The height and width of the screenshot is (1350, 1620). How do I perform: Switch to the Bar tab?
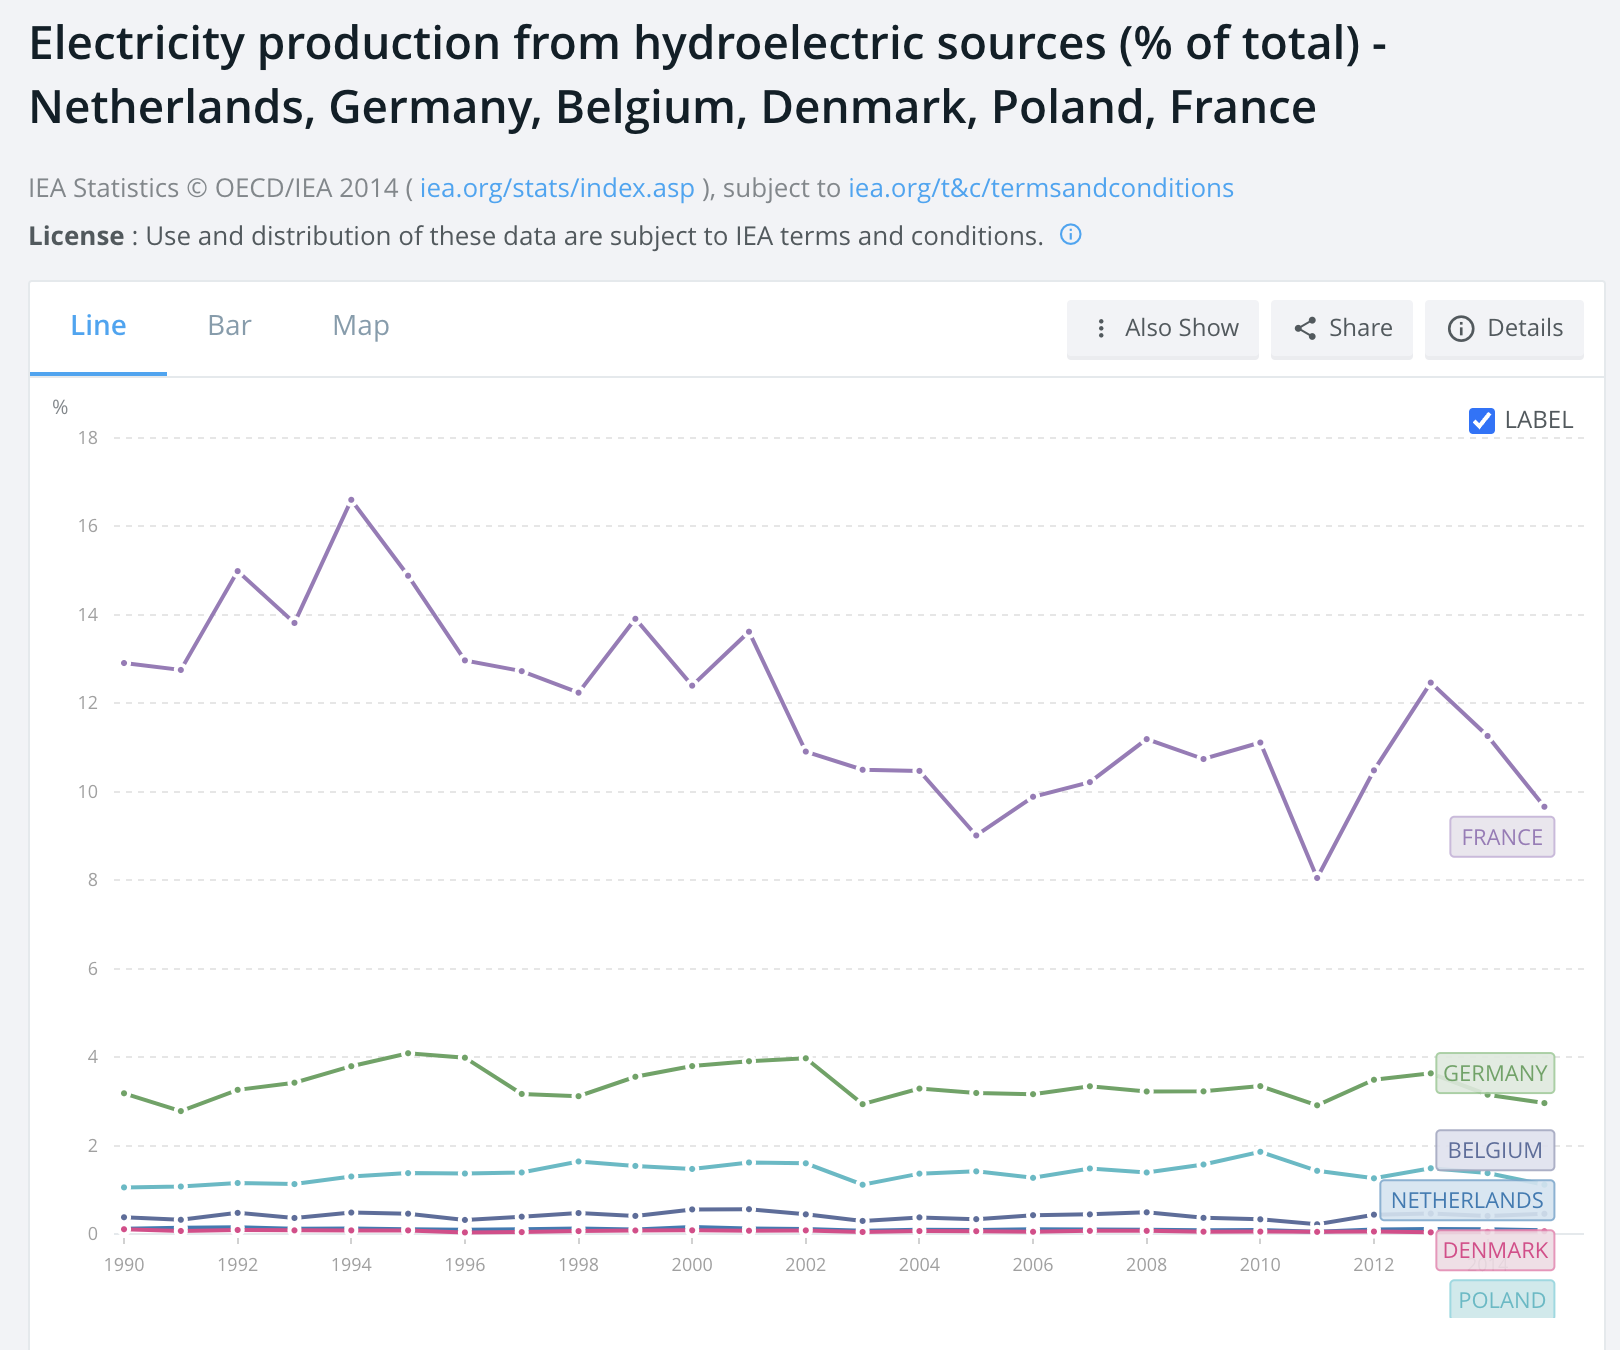(x=229, y=326)
